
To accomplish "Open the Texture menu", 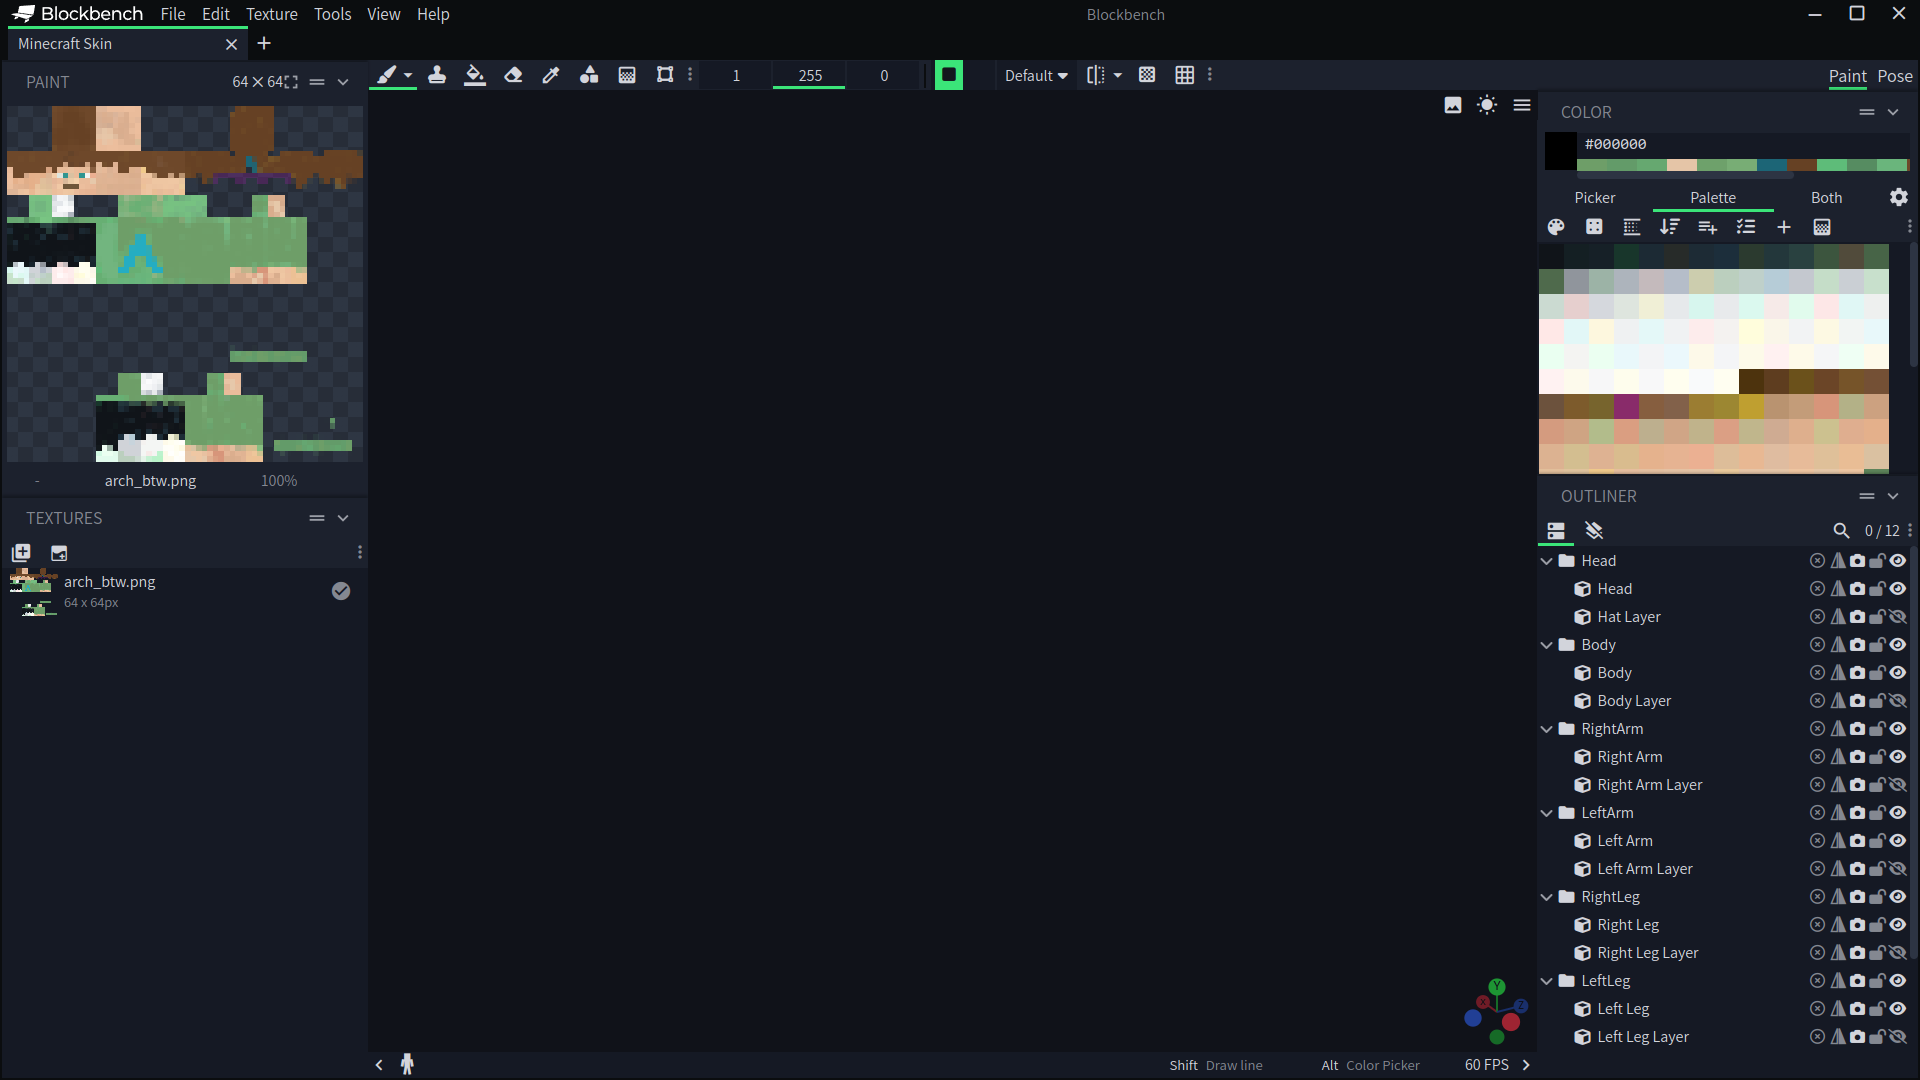I will (x=272, y=14).
